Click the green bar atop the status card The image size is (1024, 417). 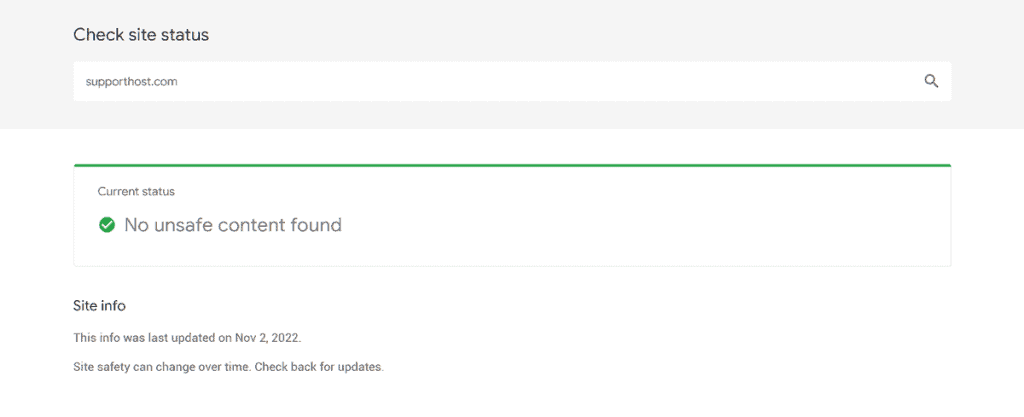(512, 166)
